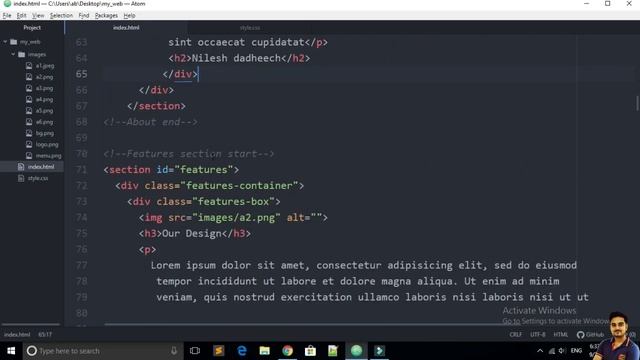Image resolution: width=640 pixels, height=360 pixels.
Task: Click the "Our Design" heading text
Action: (192, 233)
